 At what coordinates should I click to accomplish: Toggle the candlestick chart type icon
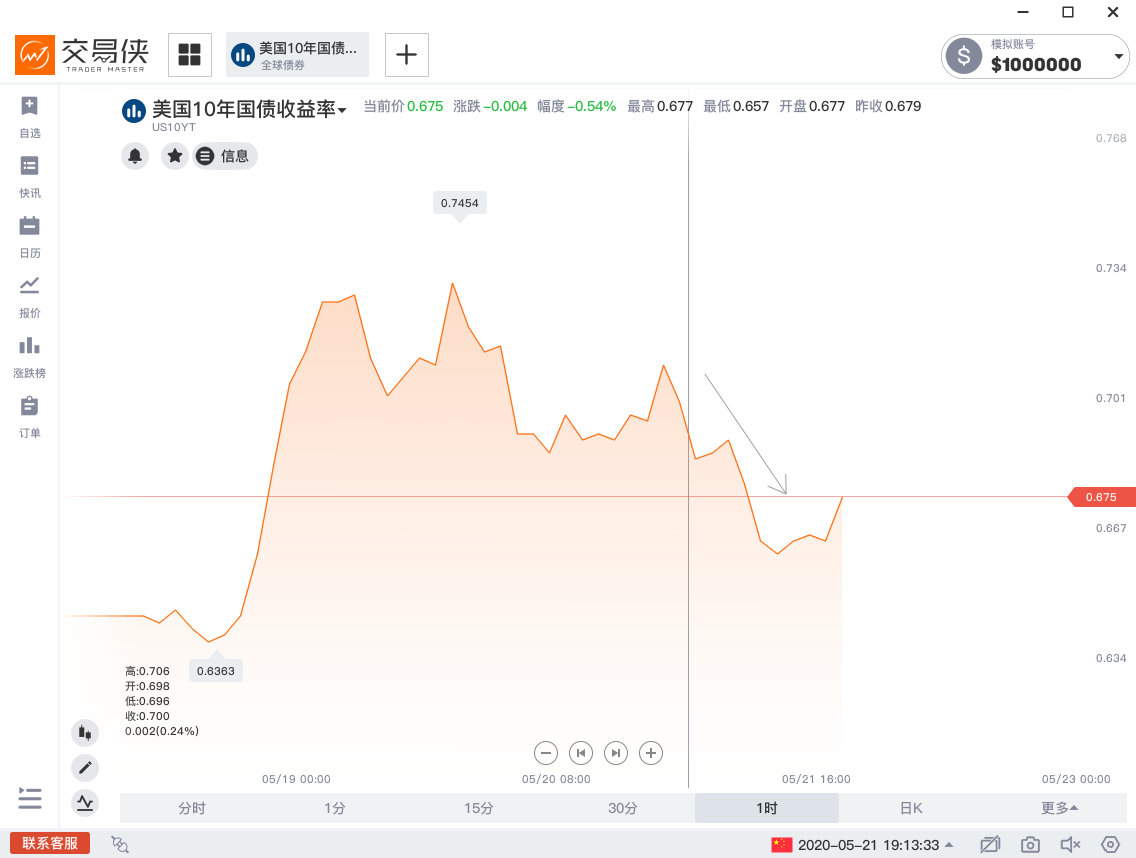point(85,733)
